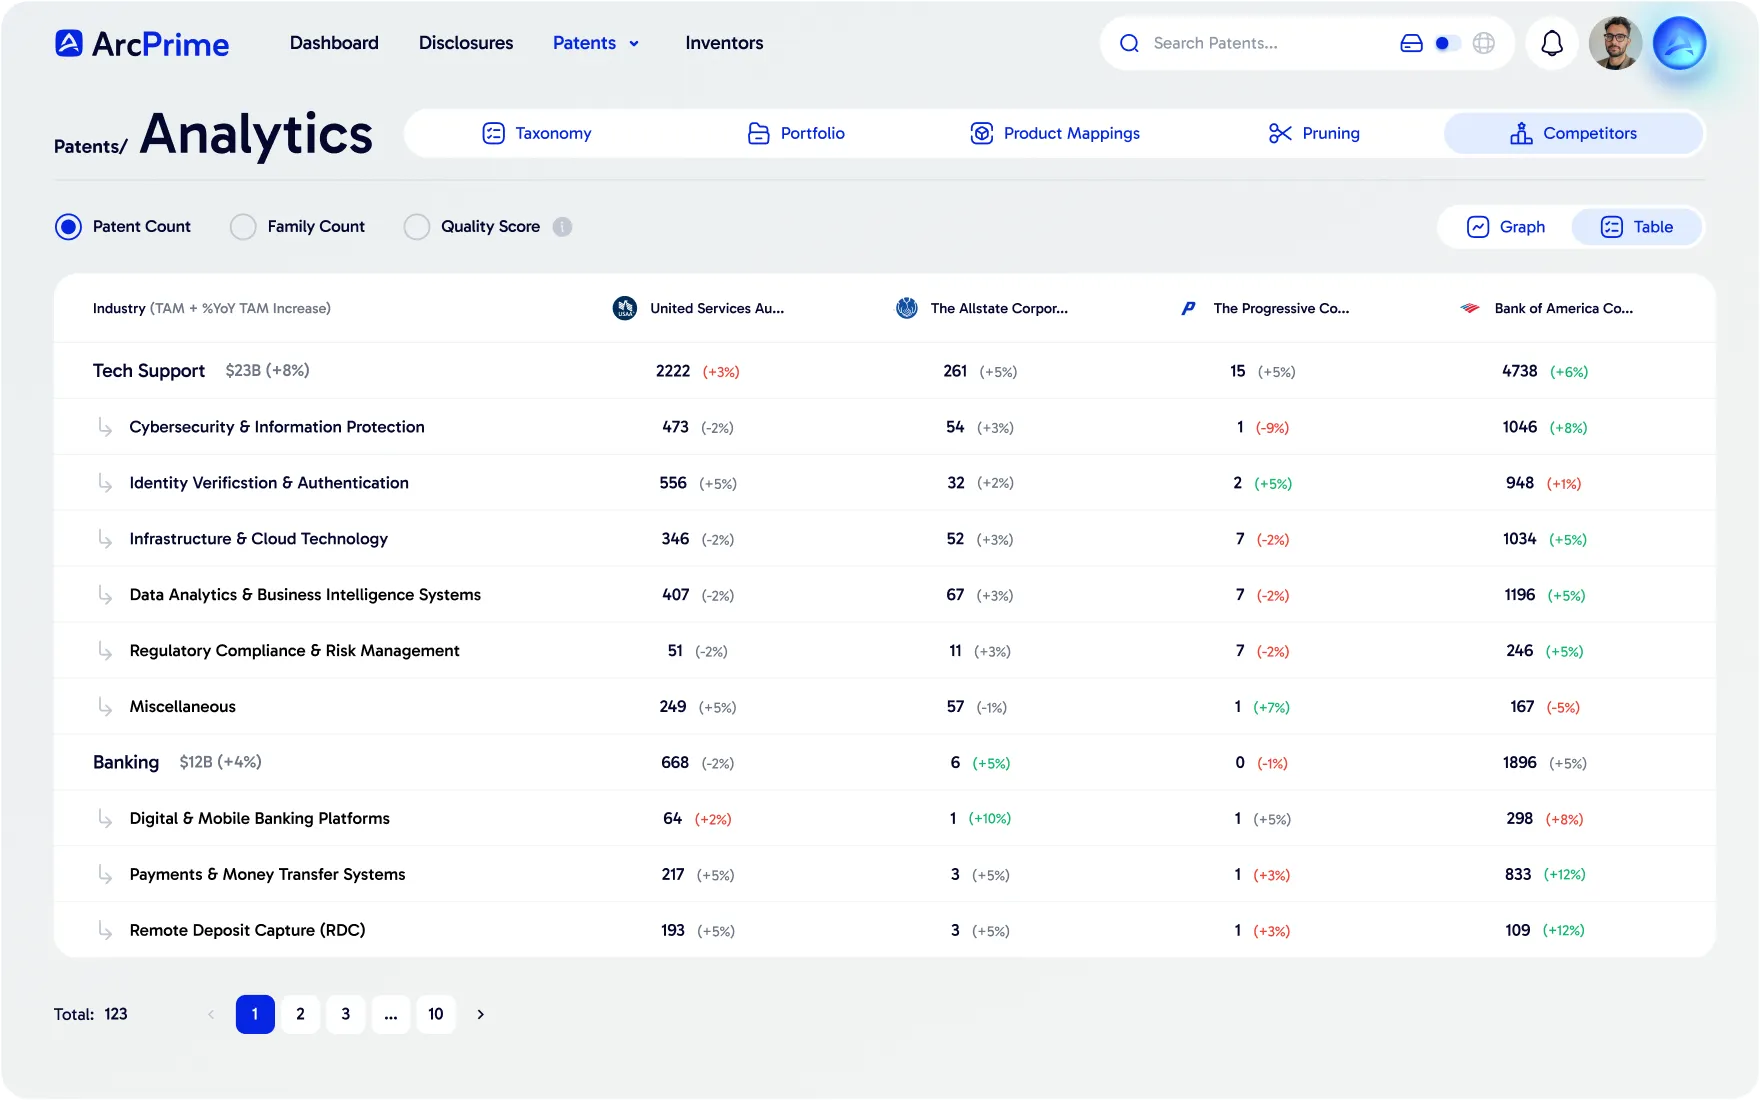Image resolution: width=1760 pixels, height=1100 pixels.
Task: Select the Patent Count radio button
Action: coord(68,227)
